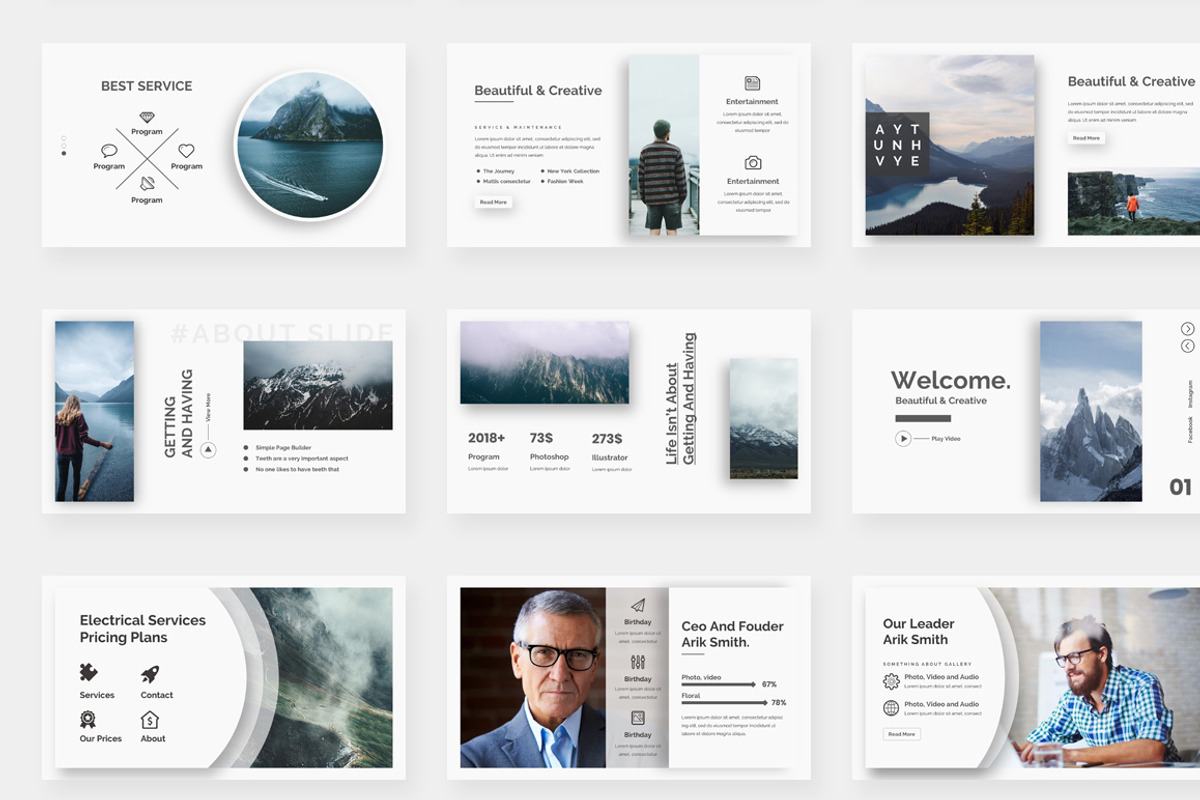Image resolution: width=1200 pixels, height=800 pixels.
Task: Click Read More on Our Leader slide
Action: 901,734
